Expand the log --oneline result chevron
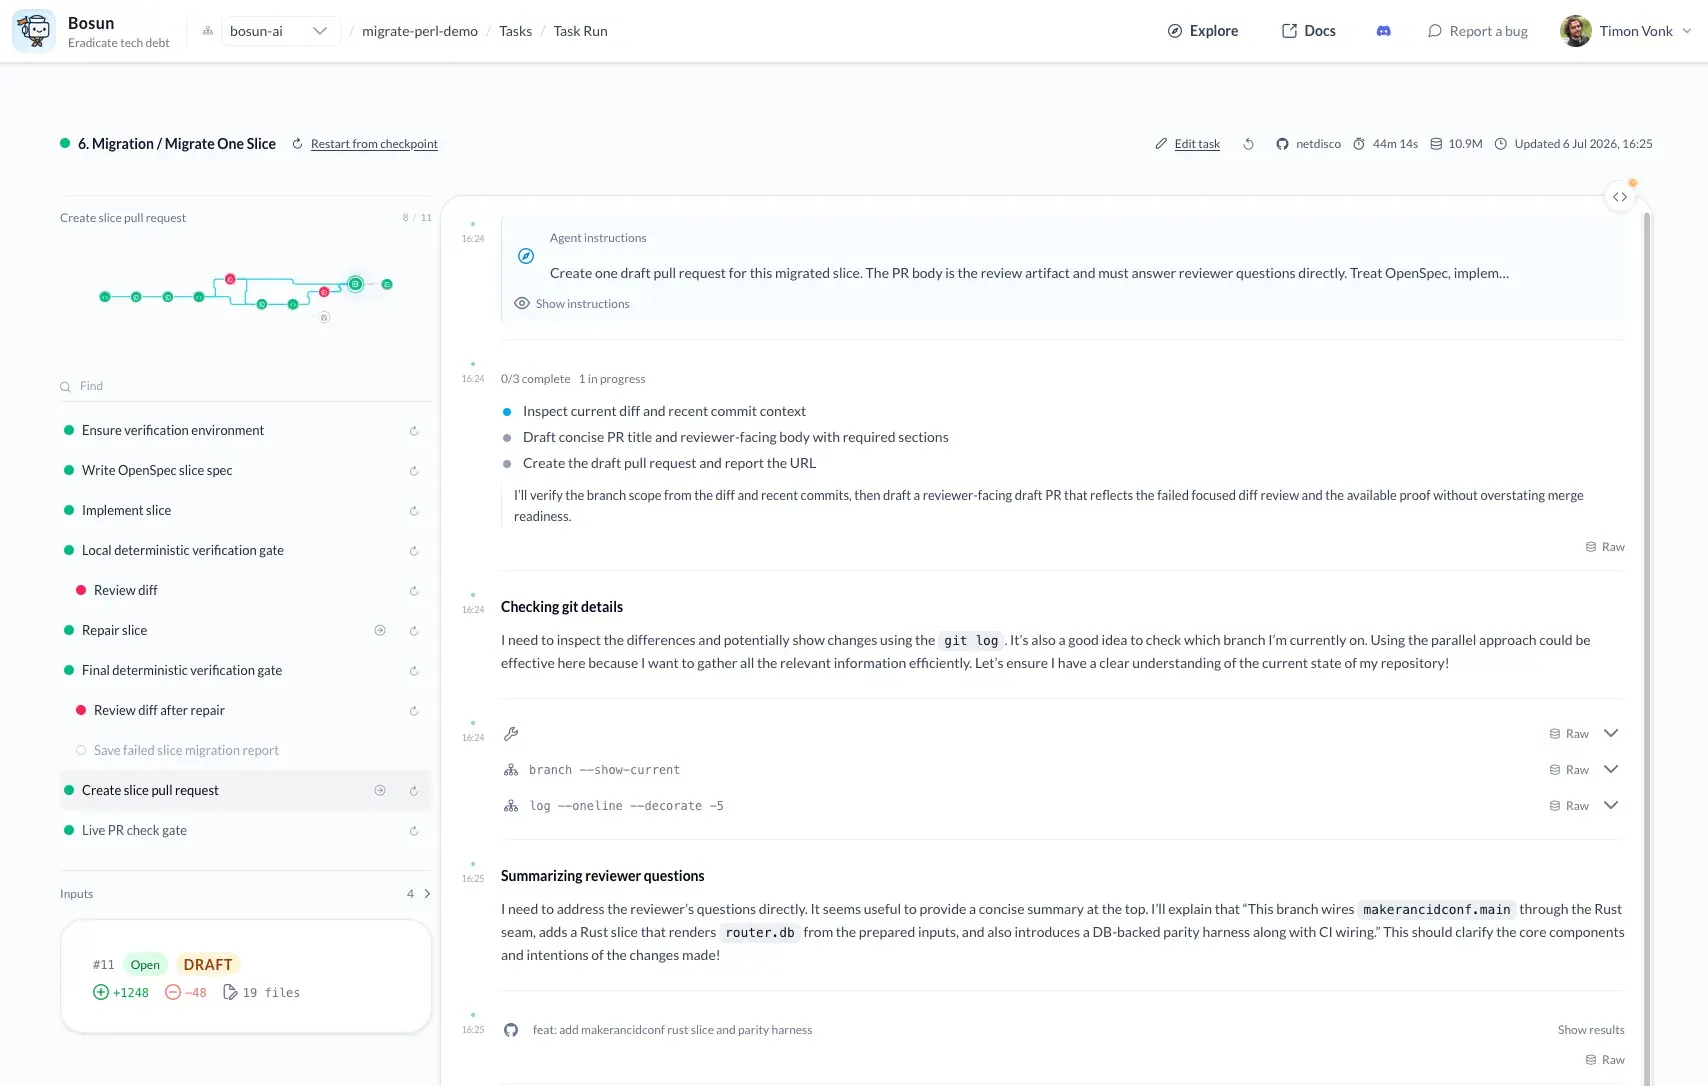The width and height of the screenshot is (1708, 1086). click(x=1611, y=805)
